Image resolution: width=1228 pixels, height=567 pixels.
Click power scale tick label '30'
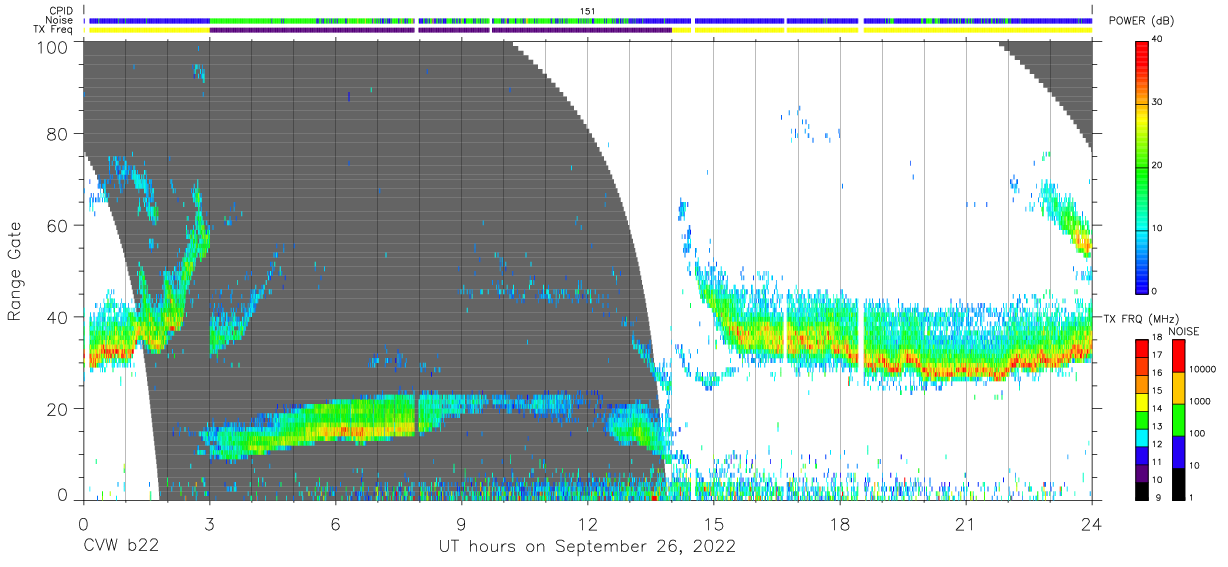click(x=1159, y=102)
